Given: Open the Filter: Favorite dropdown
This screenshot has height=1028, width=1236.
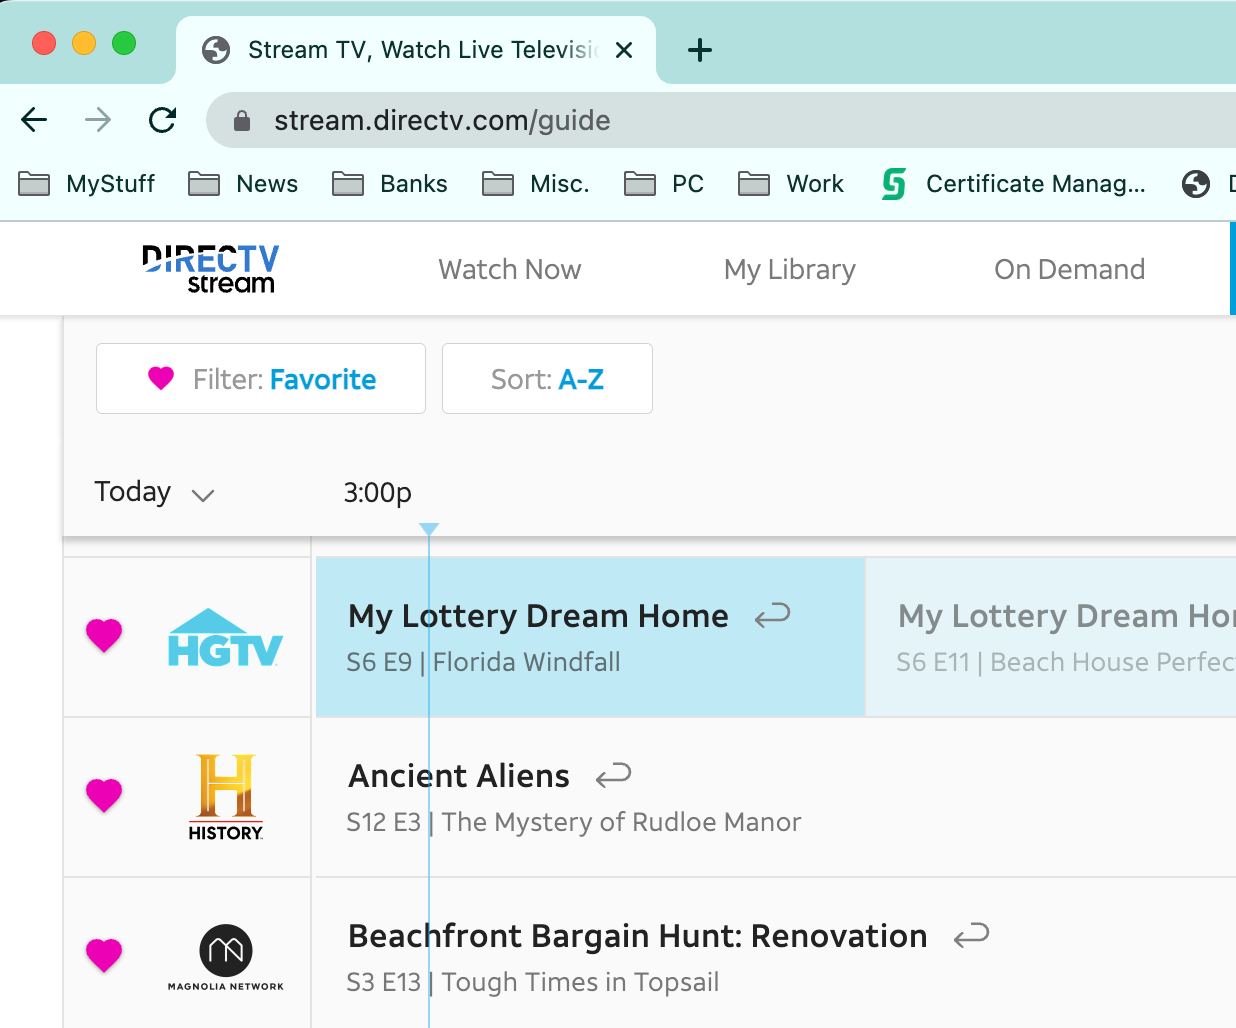Looking at the screenshot, I should click(261, 378).
